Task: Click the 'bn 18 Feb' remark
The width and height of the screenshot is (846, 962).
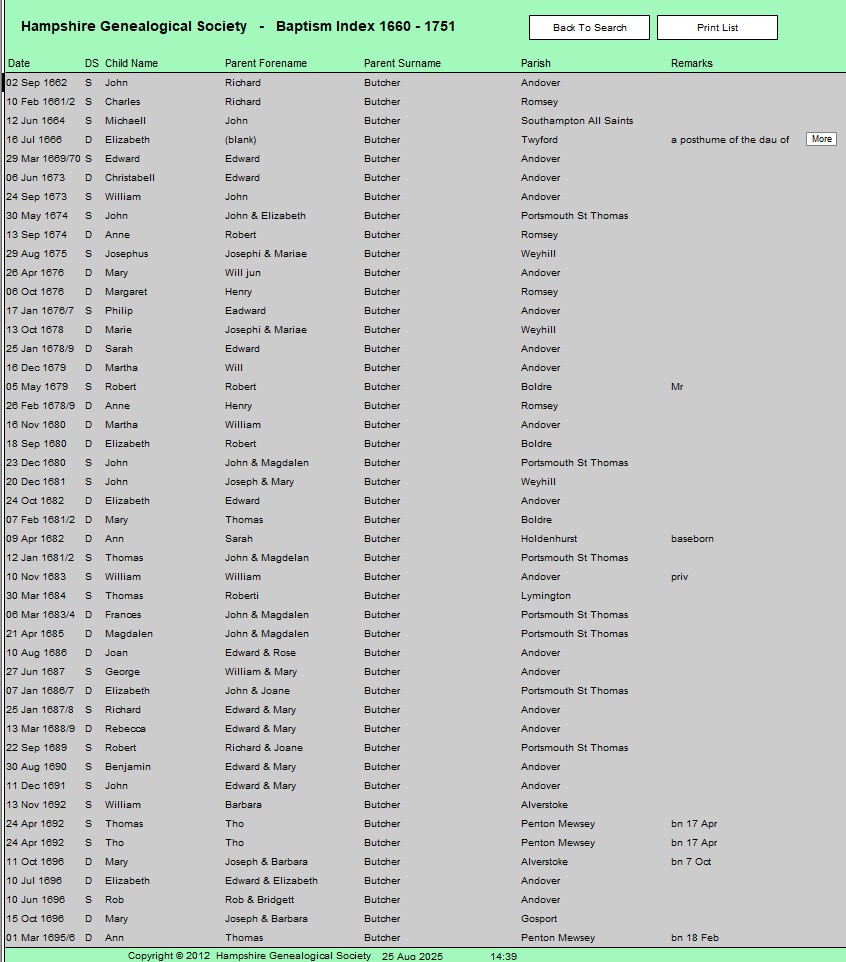Action: click(694, 938)
